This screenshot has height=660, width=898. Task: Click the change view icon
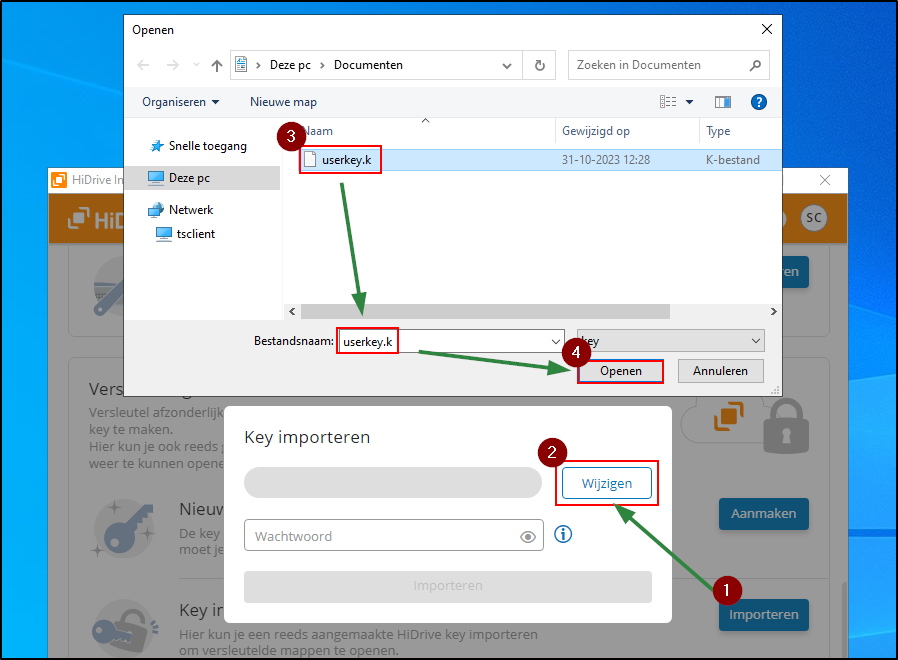[669, 102]
